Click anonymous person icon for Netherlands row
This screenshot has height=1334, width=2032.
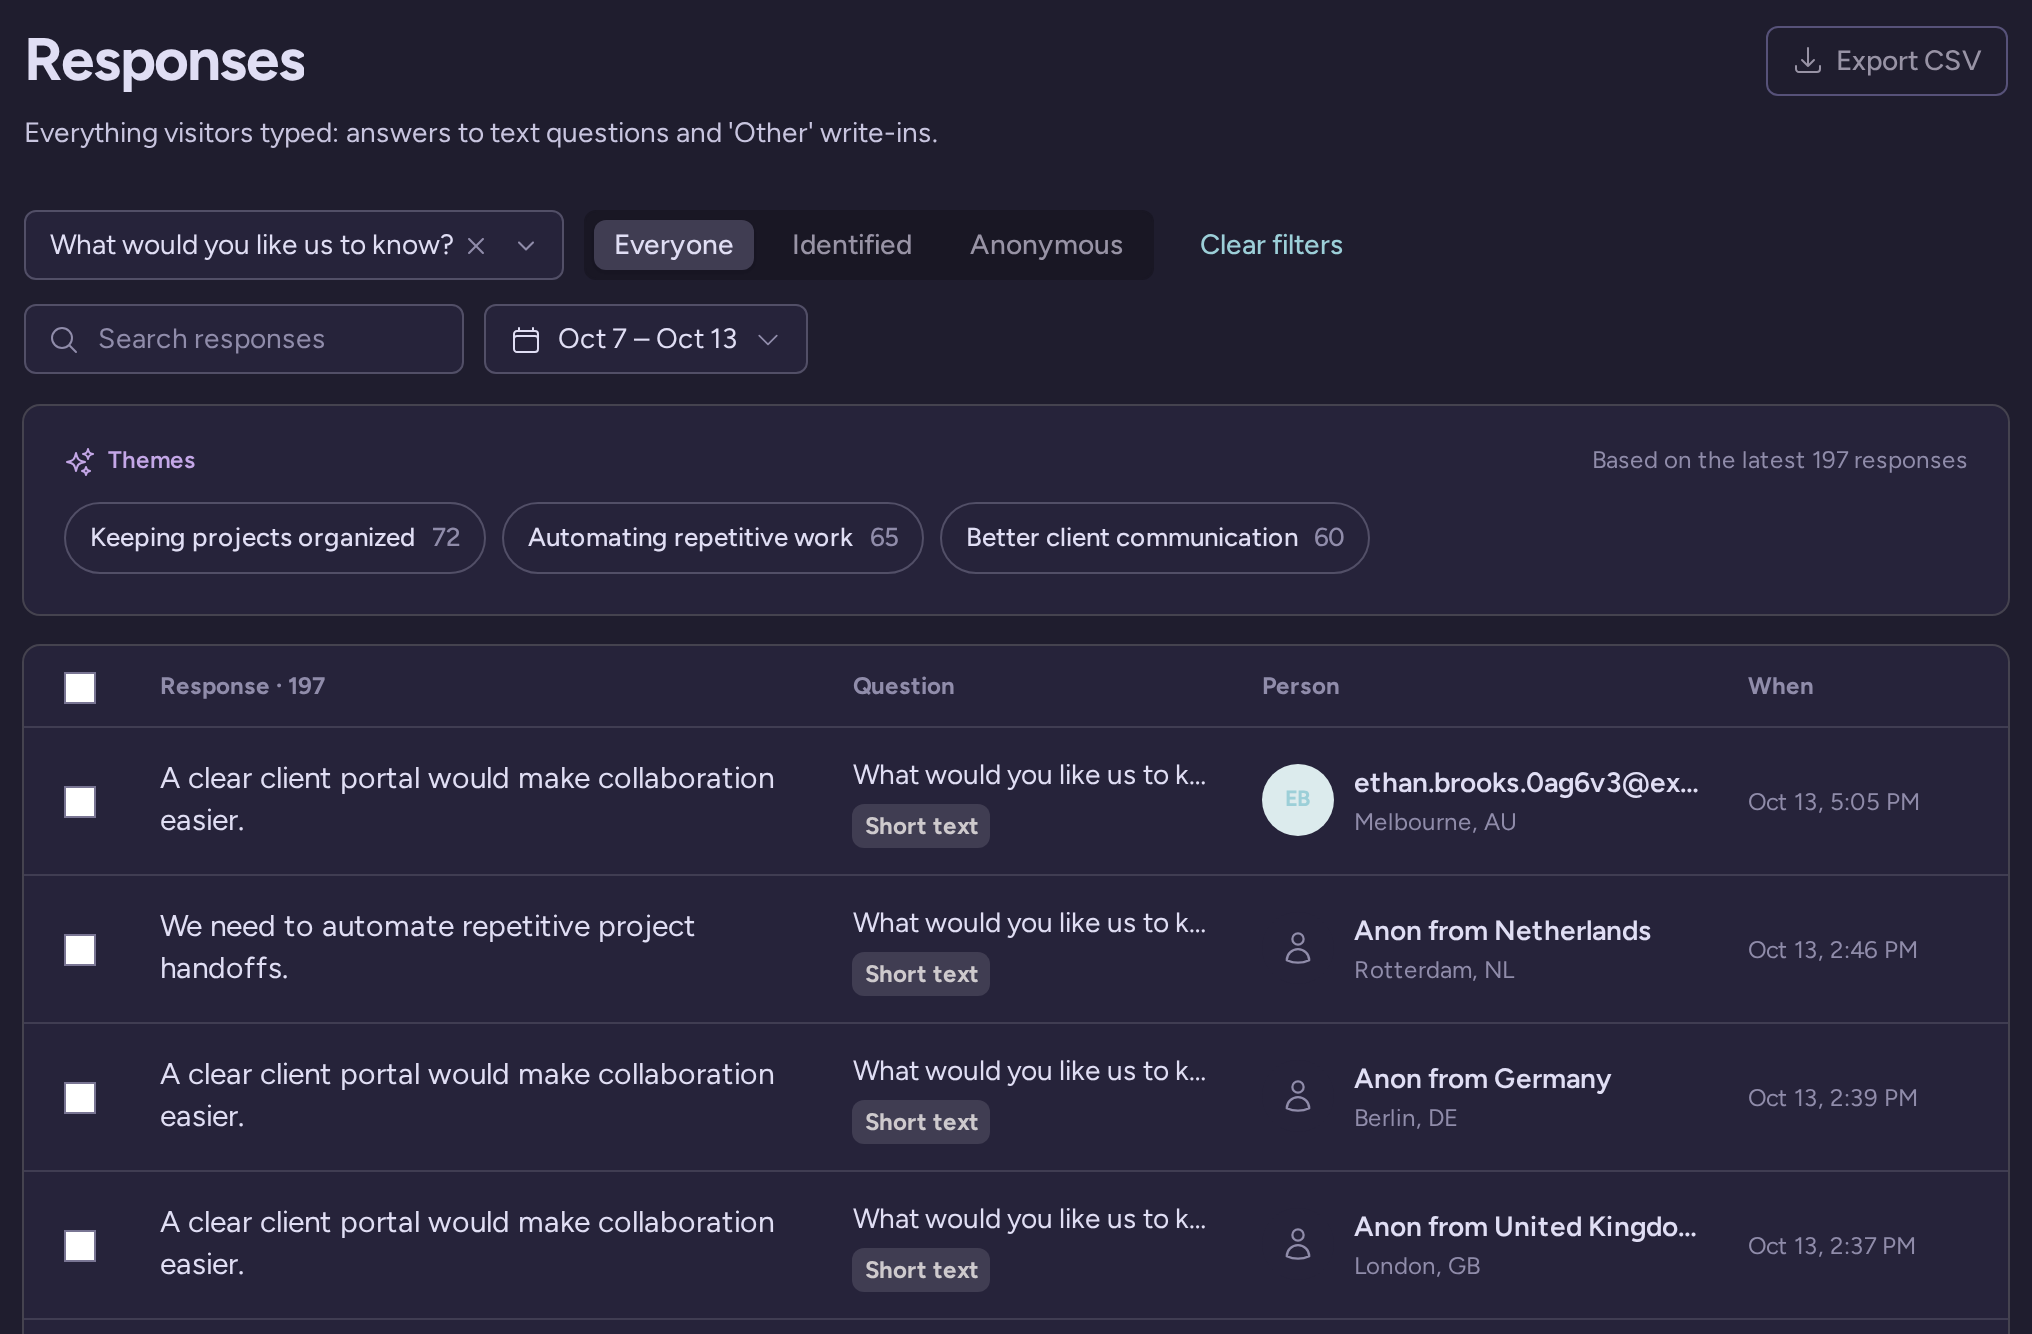tap(1298, 948)
